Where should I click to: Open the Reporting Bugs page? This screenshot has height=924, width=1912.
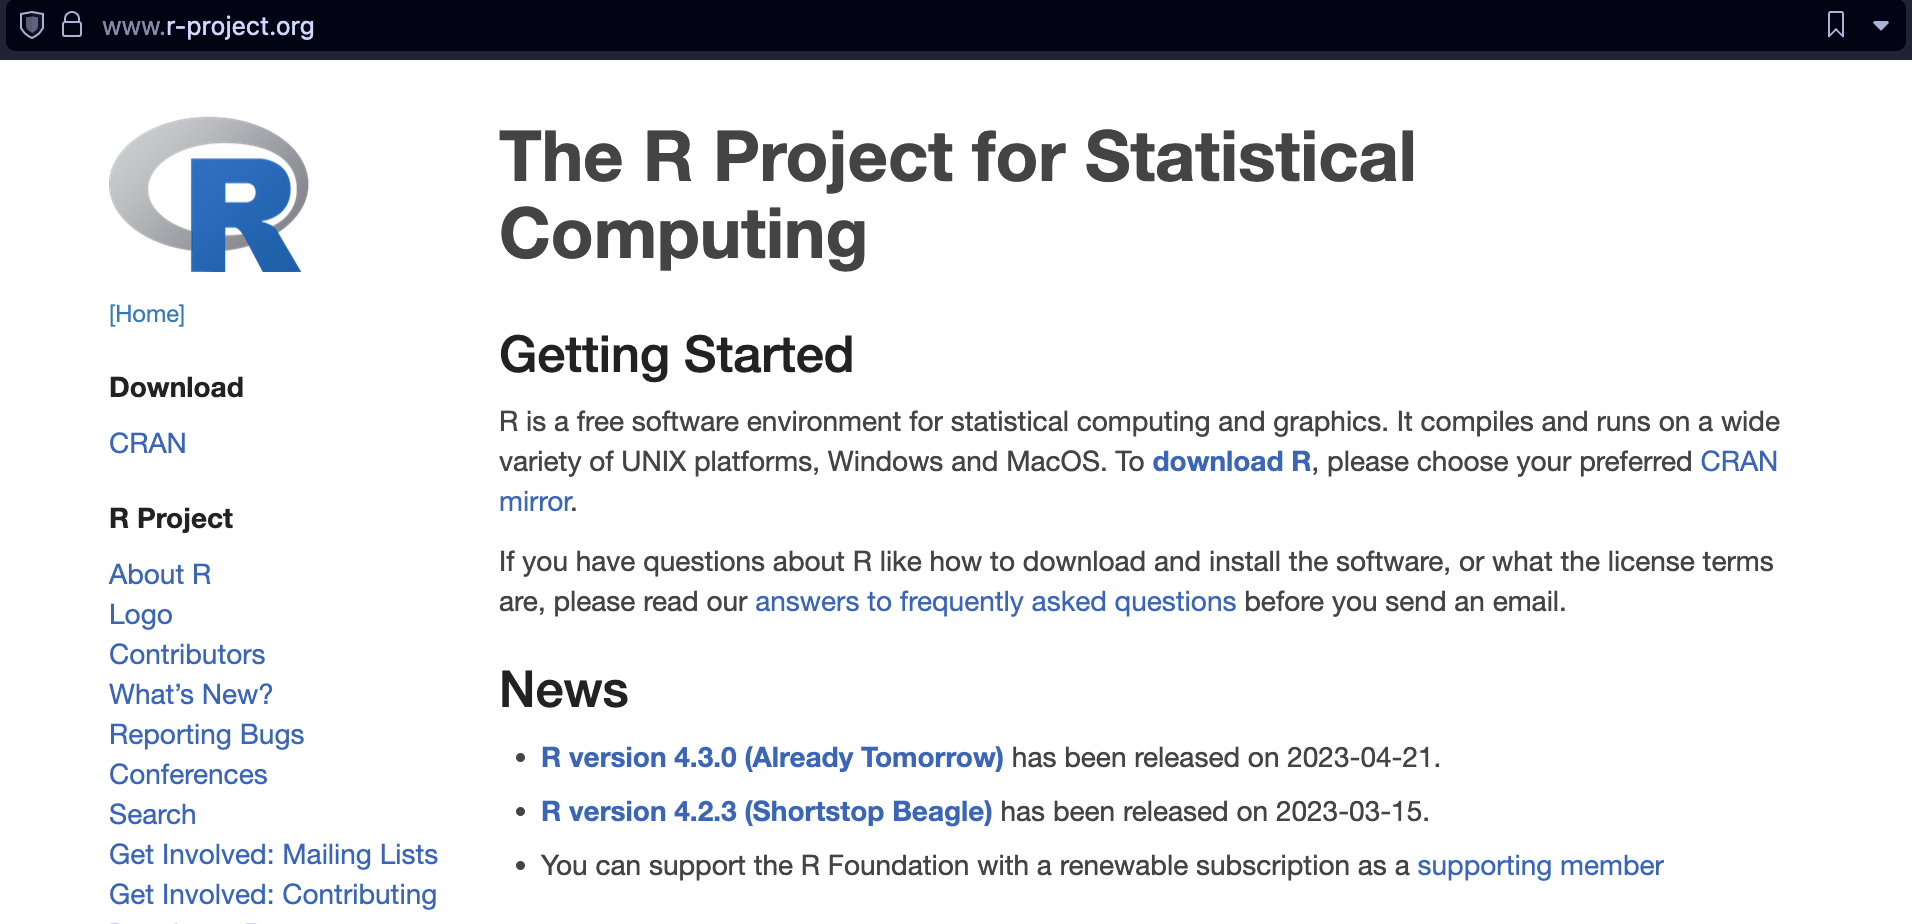pyautogui.click(x=206, y=734)
